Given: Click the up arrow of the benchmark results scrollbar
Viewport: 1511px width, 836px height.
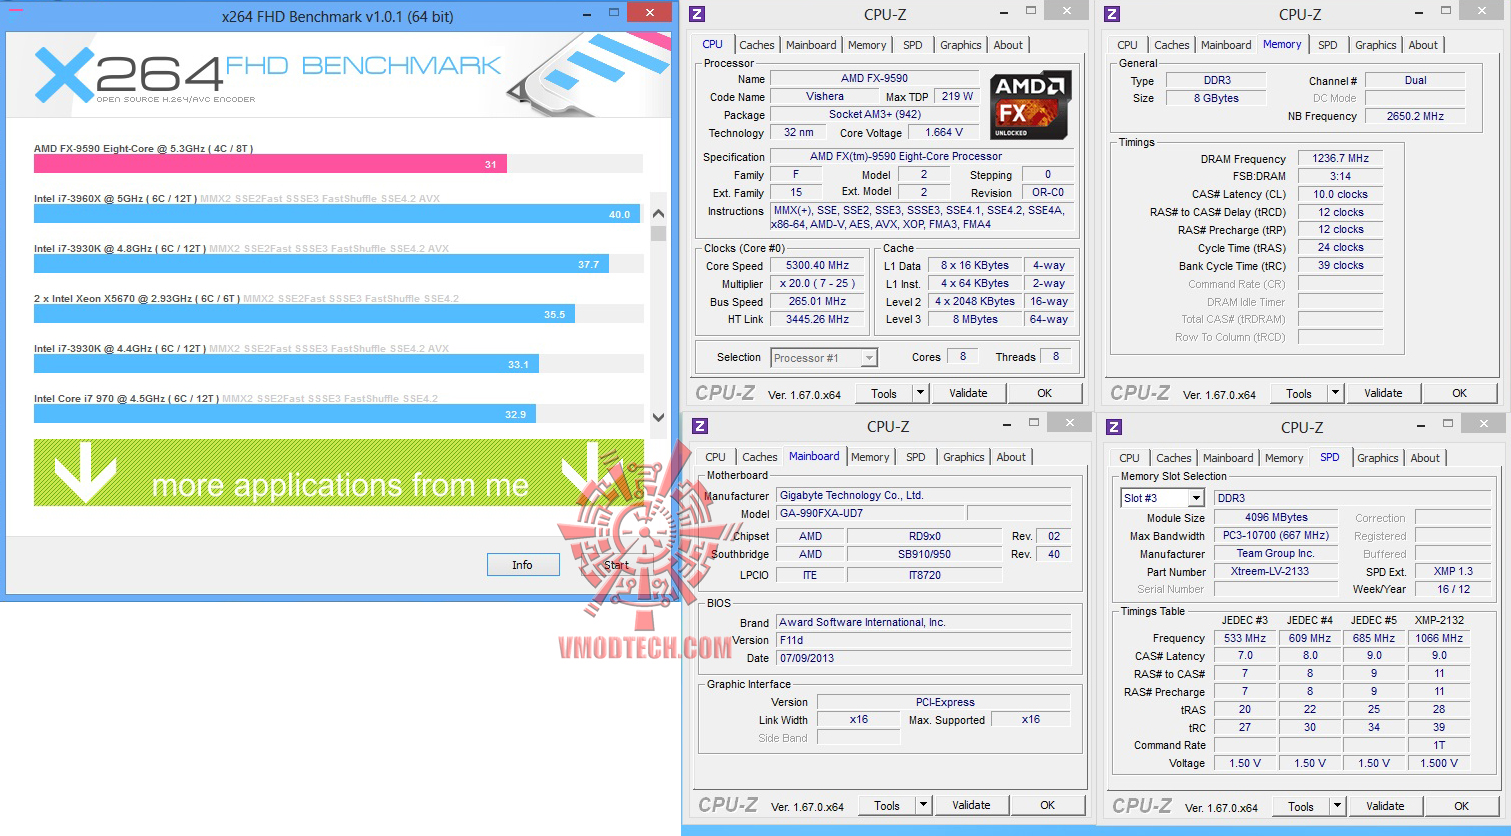Looking at the screenshot, I should pos(658,213).
